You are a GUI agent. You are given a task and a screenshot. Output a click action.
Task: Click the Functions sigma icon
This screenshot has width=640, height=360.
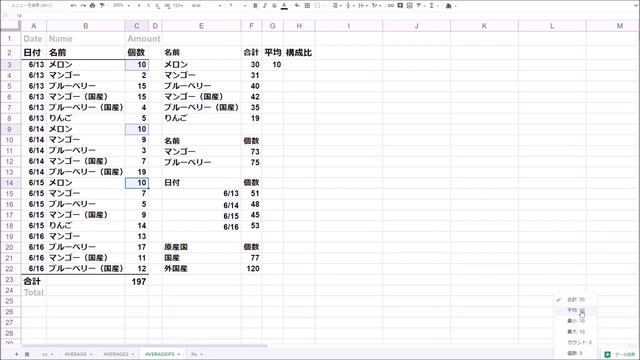[x=431, y=6]
